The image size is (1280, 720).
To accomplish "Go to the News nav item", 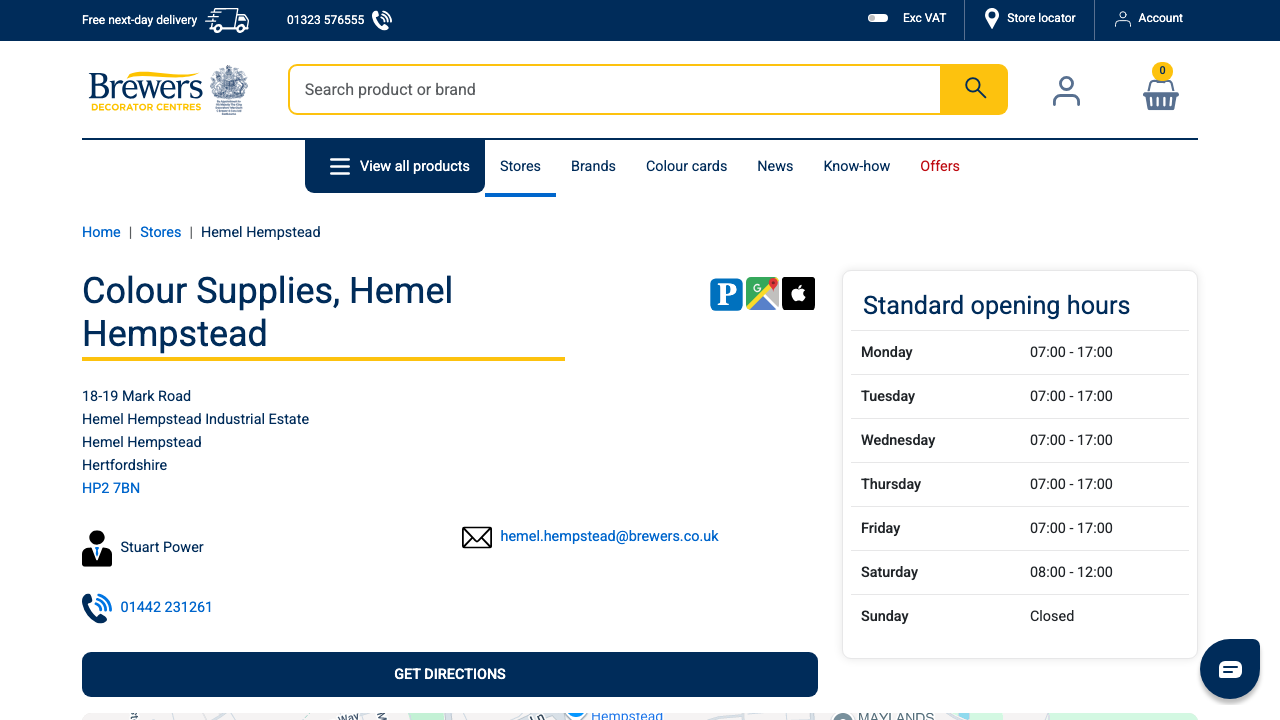I will 775,166.
